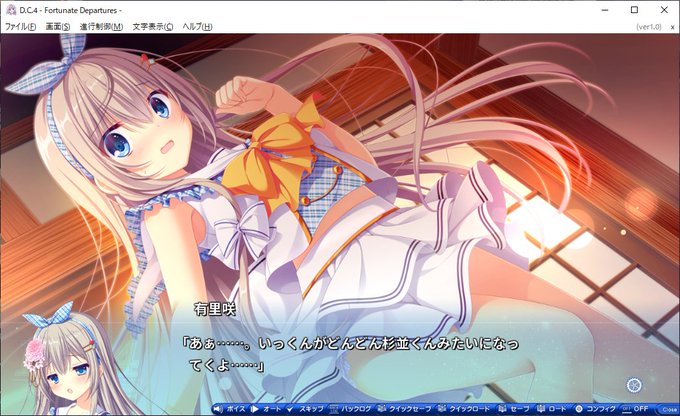The image size is (680, 416).
Task: Minimize the game window
Action: click(x=605, y=10)
